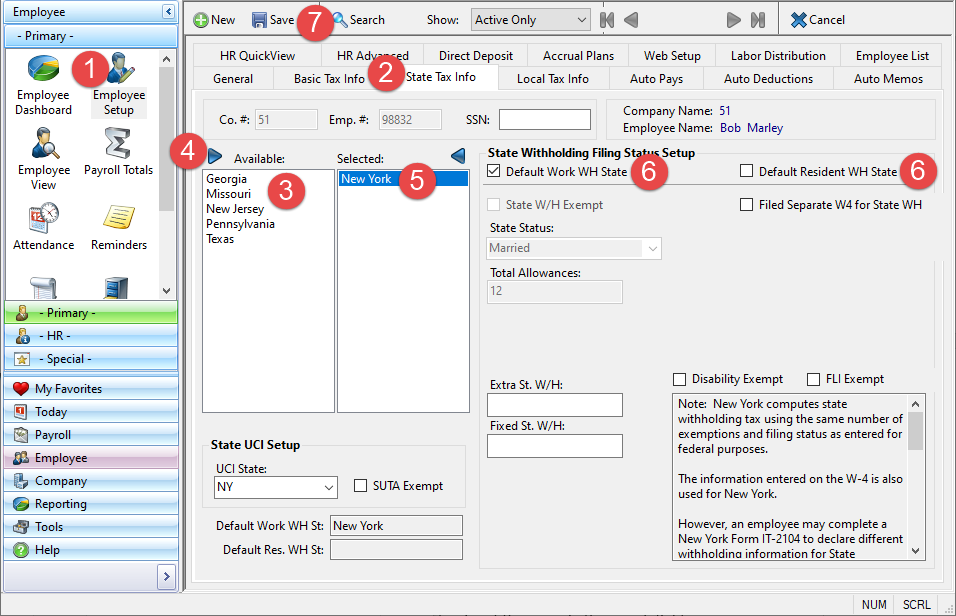Select New York in the Selected list
Viewport: 956px width, 616px height.
(403, 179)
